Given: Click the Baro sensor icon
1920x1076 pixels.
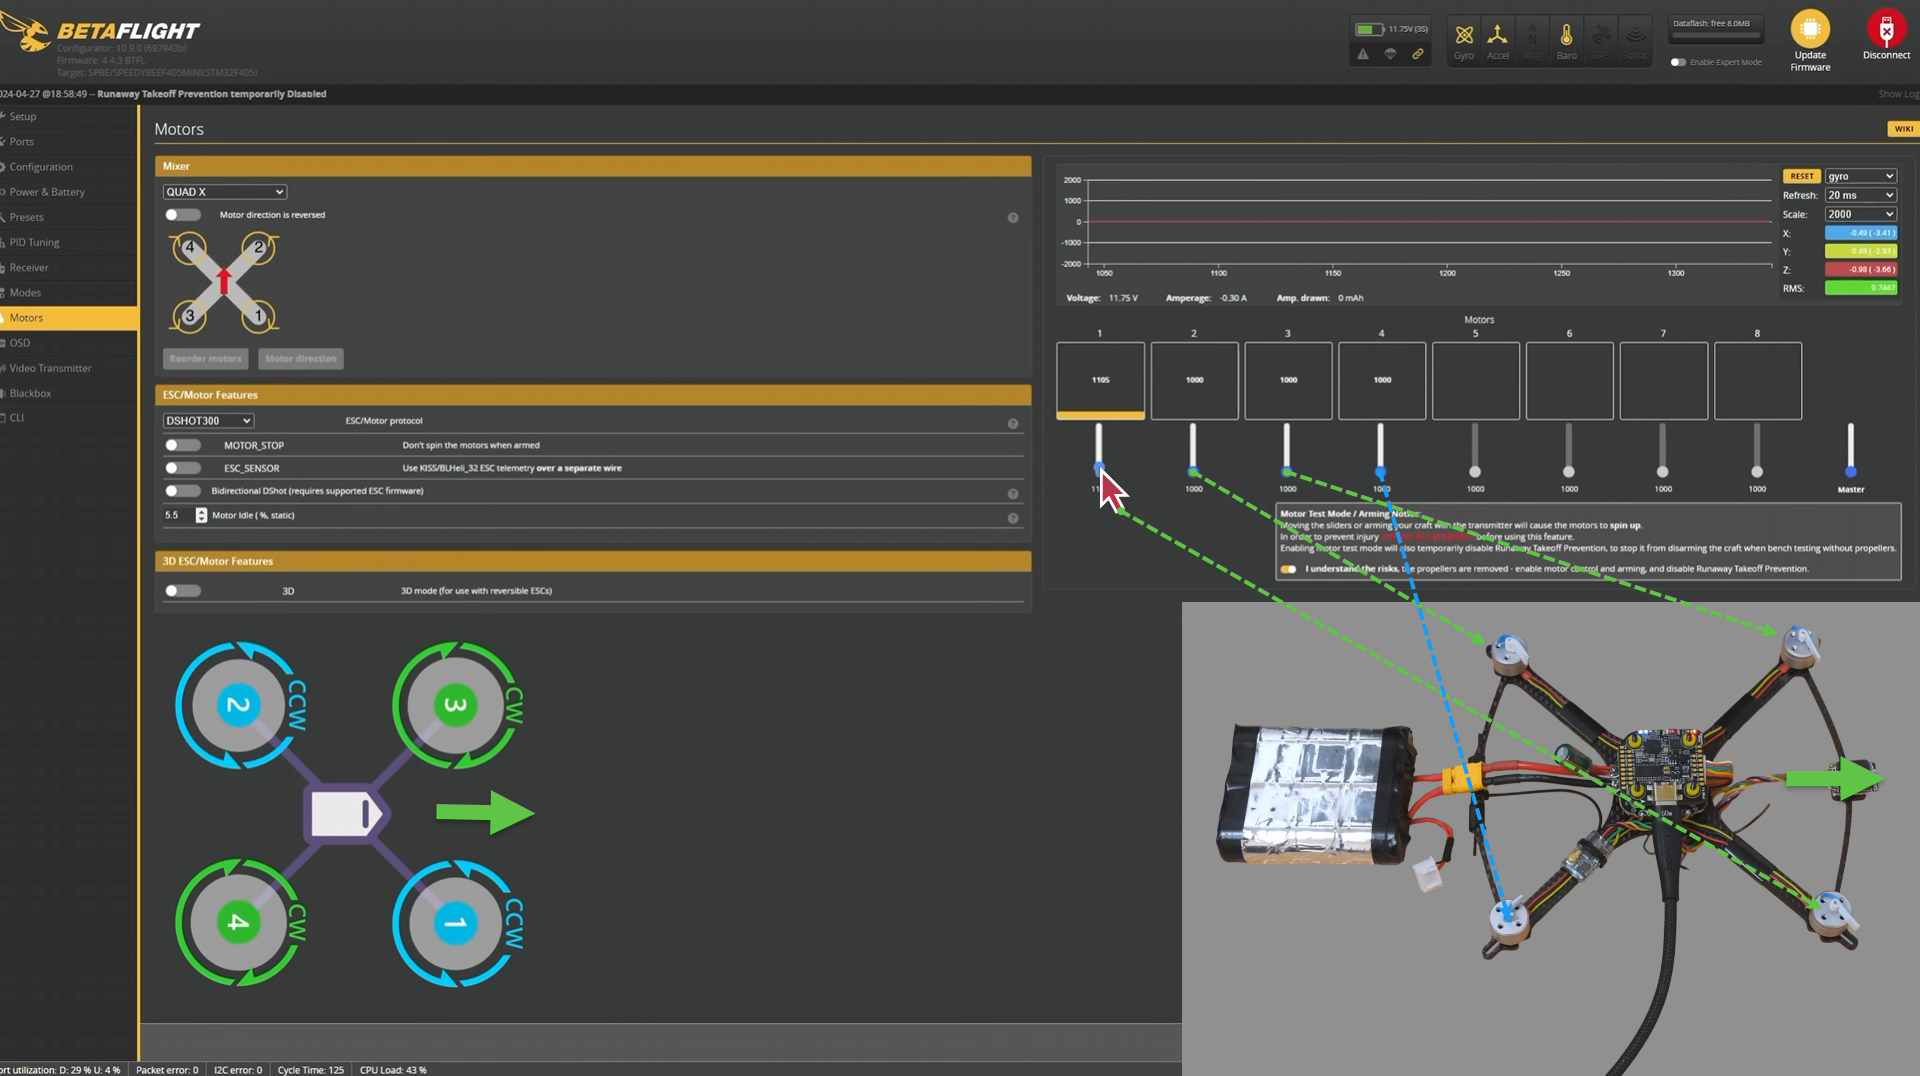Looking at the screenshot, I should click(x=1566, y=35).
